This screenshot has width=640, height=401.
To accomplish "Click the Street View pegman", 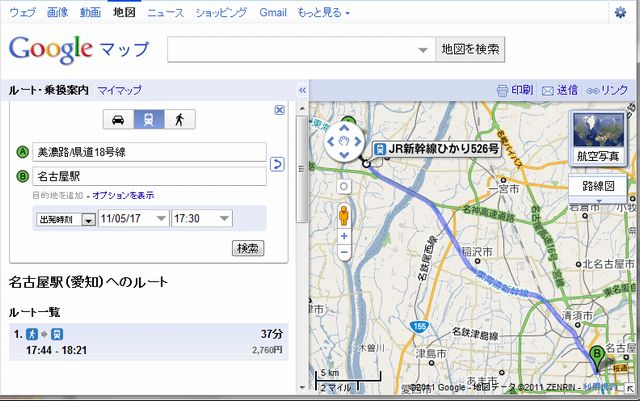I will [344, 215].
